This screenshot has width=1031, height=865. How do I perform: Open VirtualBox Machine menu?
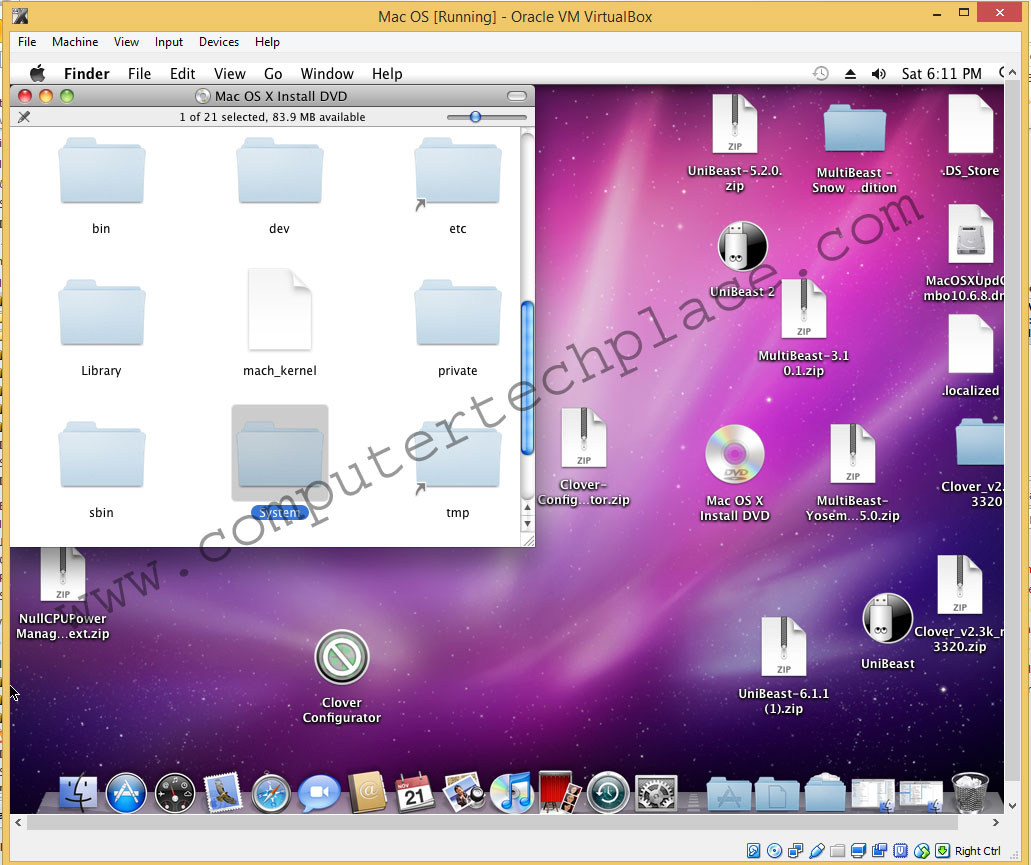tap(75, 42)
